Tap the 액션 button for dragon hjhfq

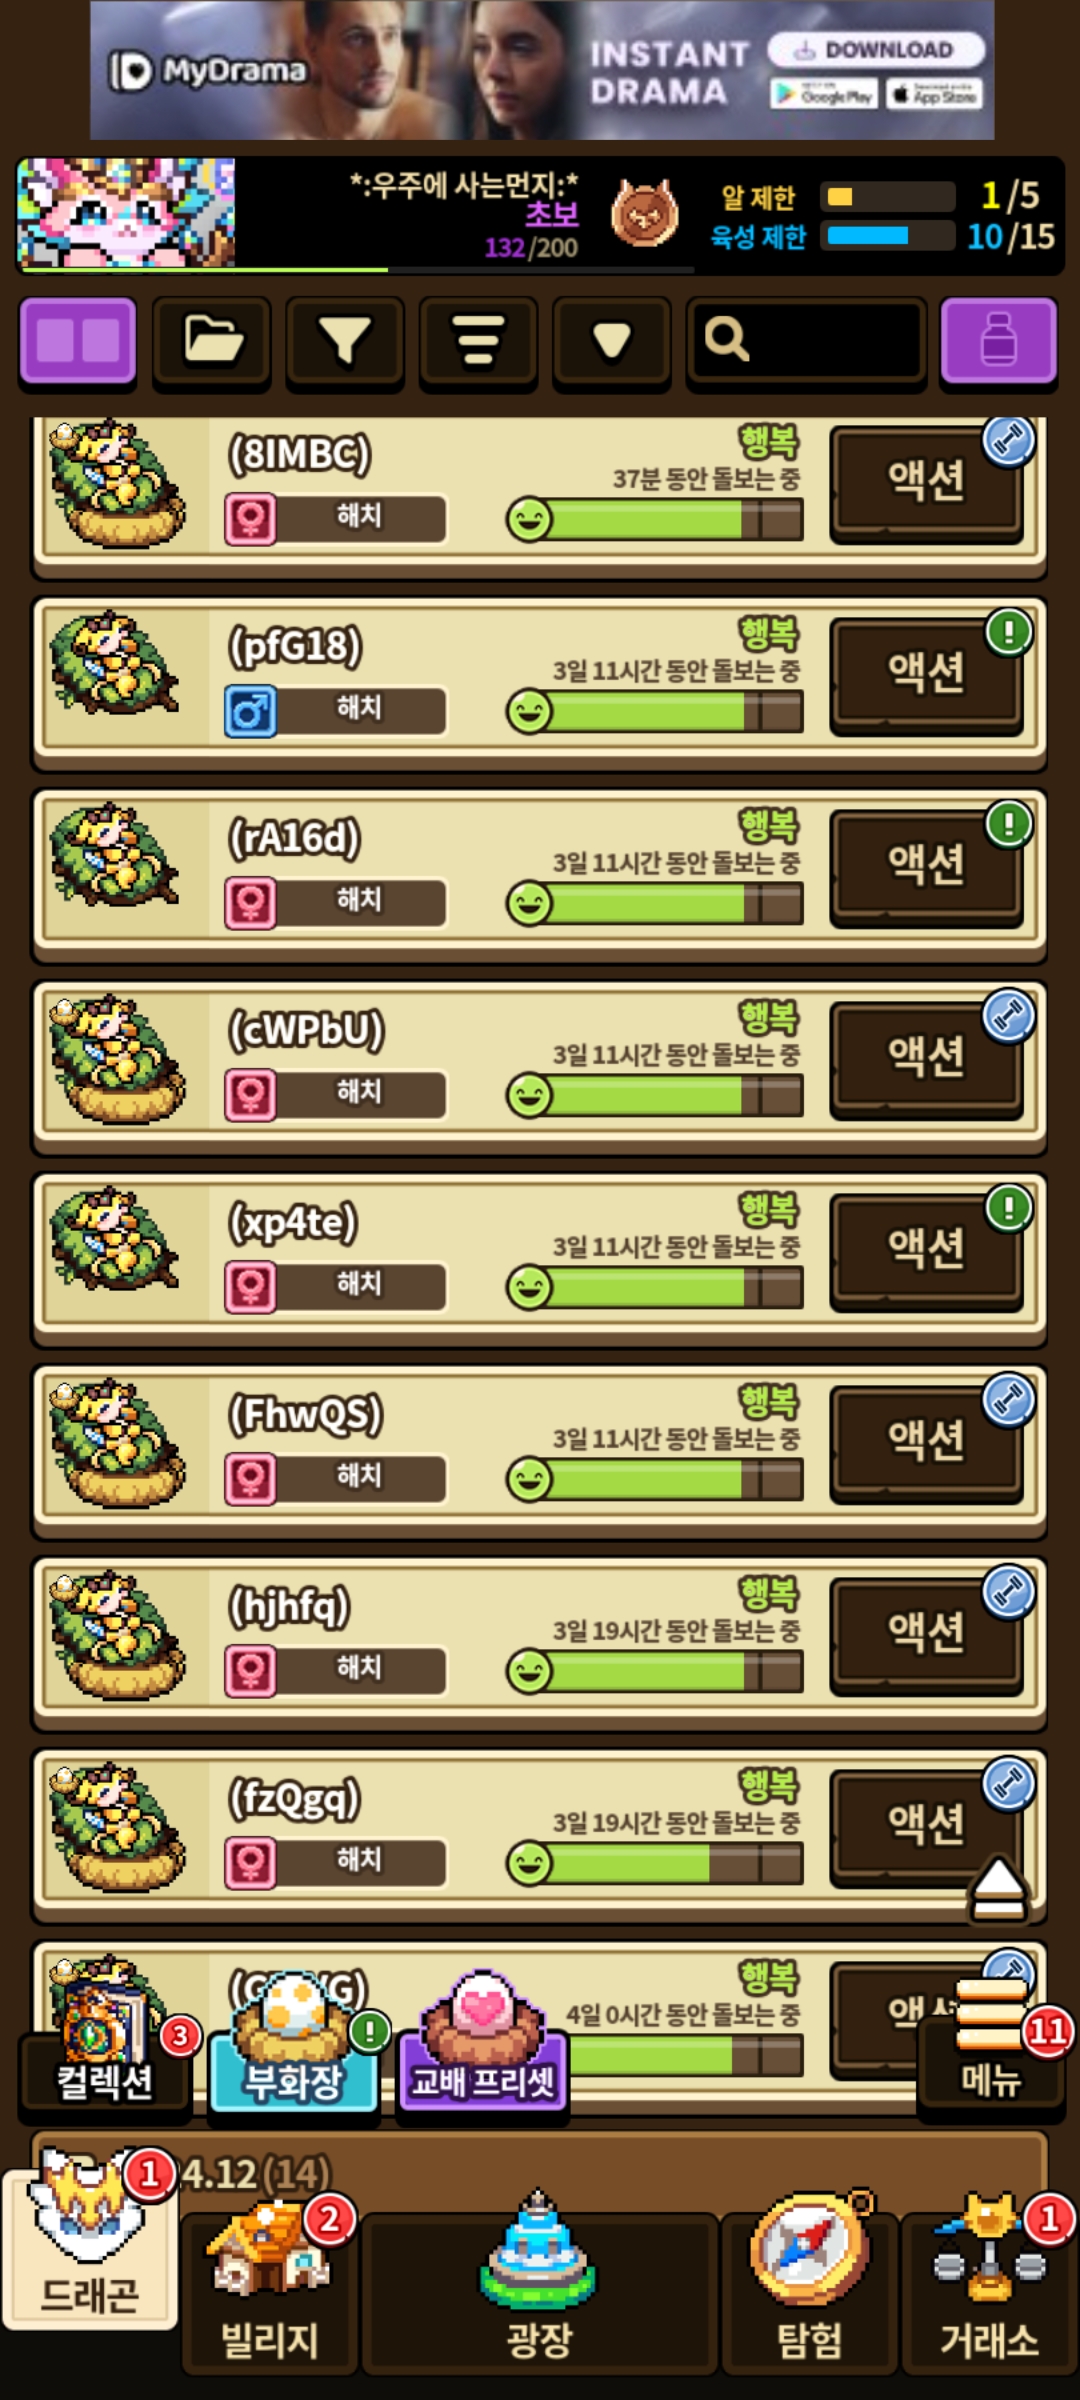point(926,1633)
